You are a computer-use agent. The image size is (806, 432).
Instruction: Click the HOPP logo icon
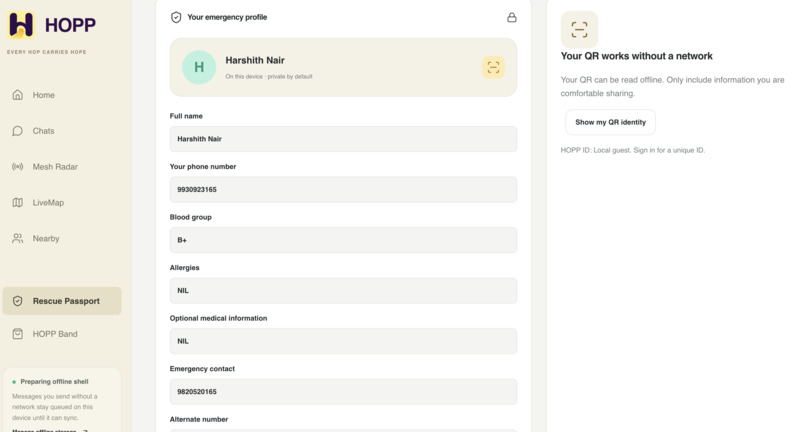pyautogui.click(x=21, y=25)
